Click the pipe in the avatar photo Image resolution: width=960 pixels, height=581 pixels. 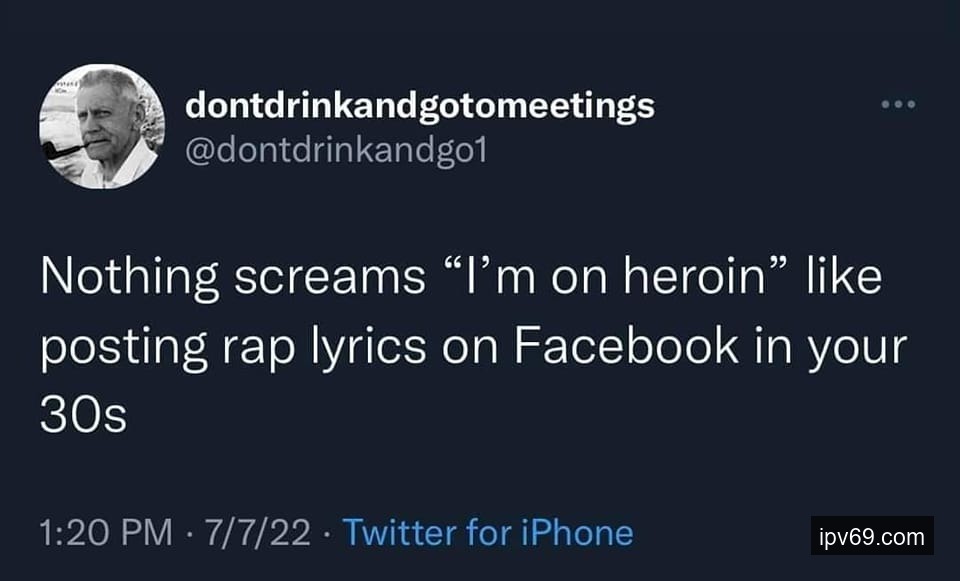pos(60,150)
